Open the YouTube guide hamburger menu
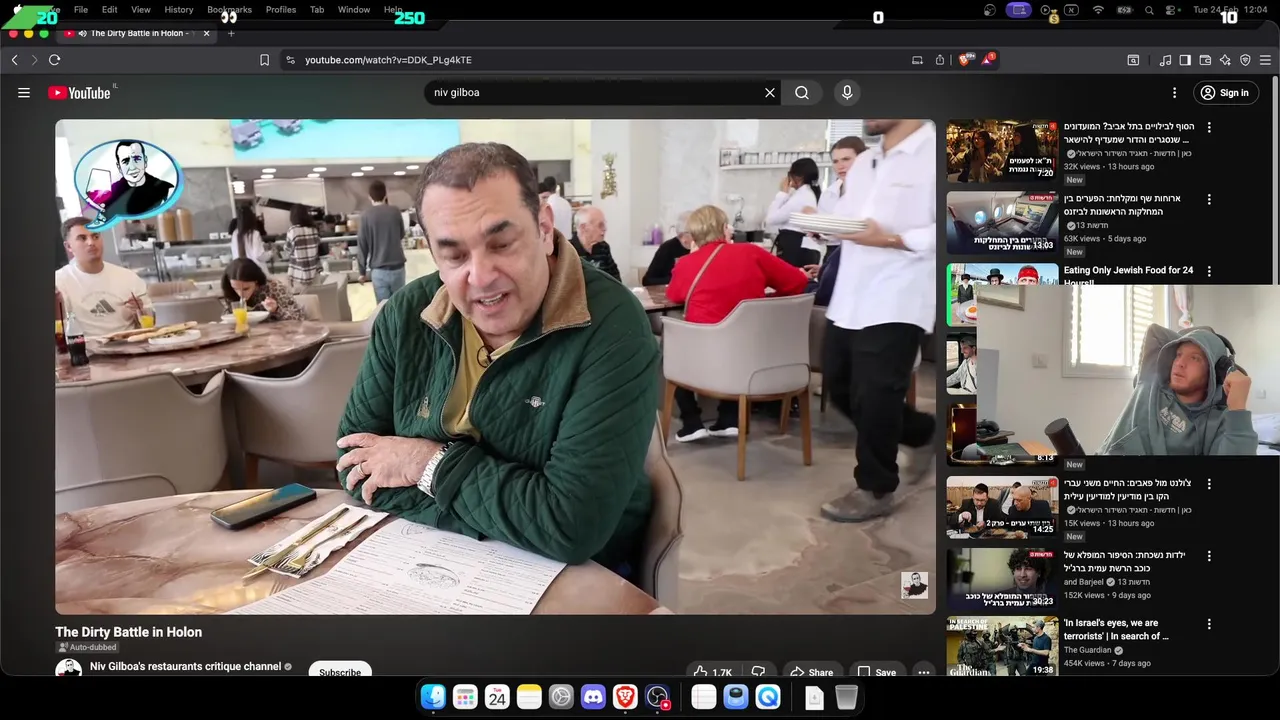Viewport: 1280px width, 720px height. point(24,93)
